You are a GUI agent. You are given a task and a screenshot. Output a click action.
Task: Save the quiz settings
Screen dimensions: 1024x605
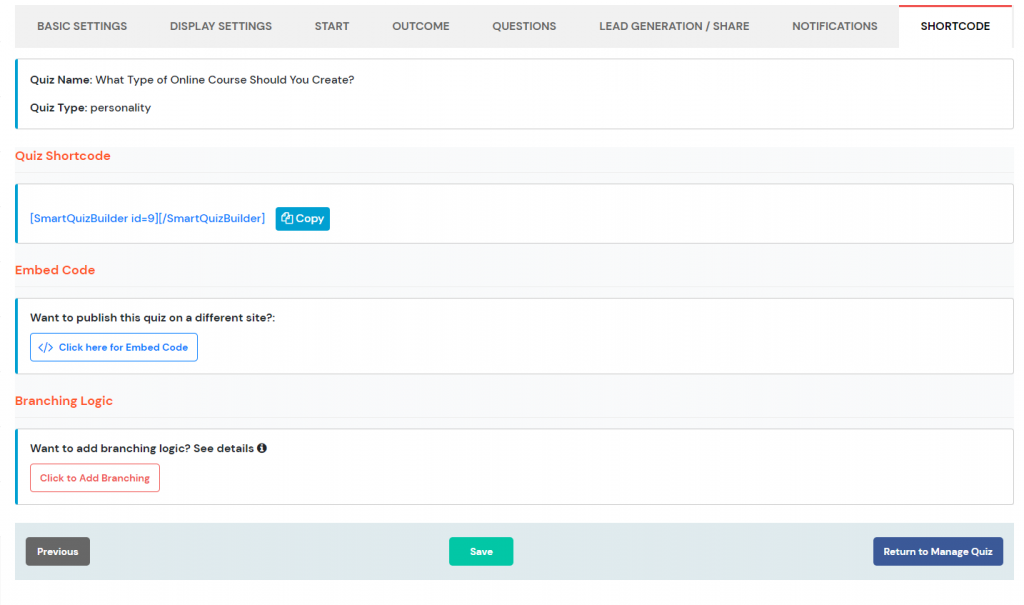point(480,551)
